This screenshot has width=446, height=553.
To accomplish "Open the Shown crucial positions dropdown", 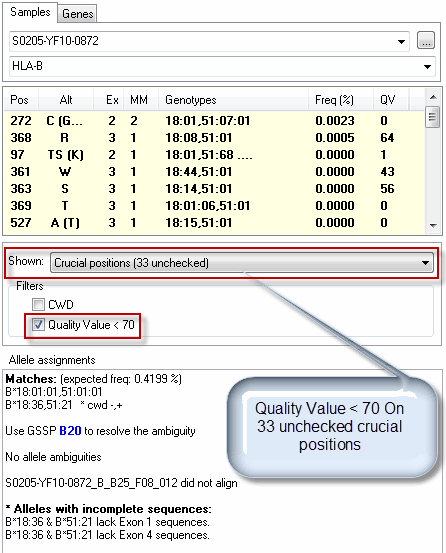I will 242,263.
